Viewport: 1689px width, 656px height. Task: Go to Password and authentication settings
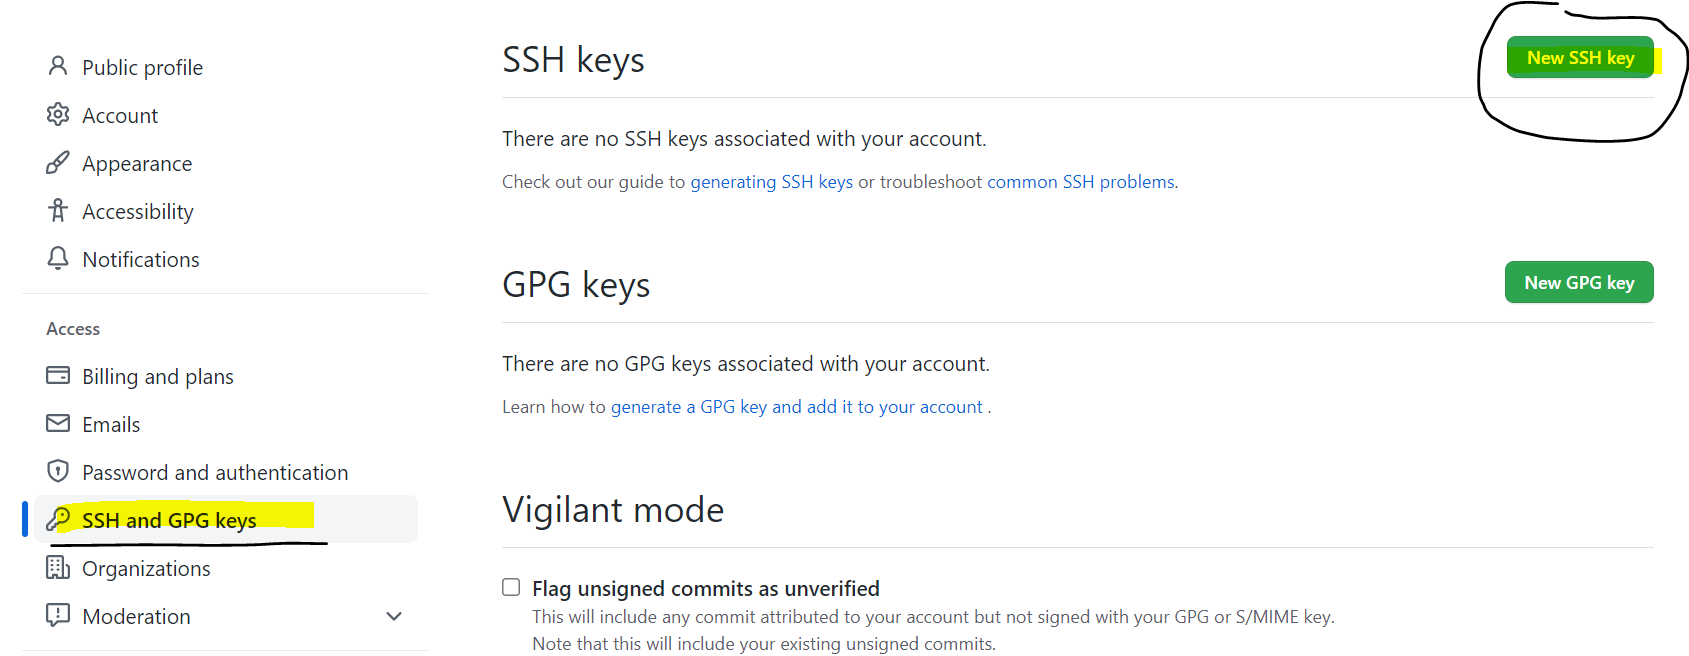215,472
